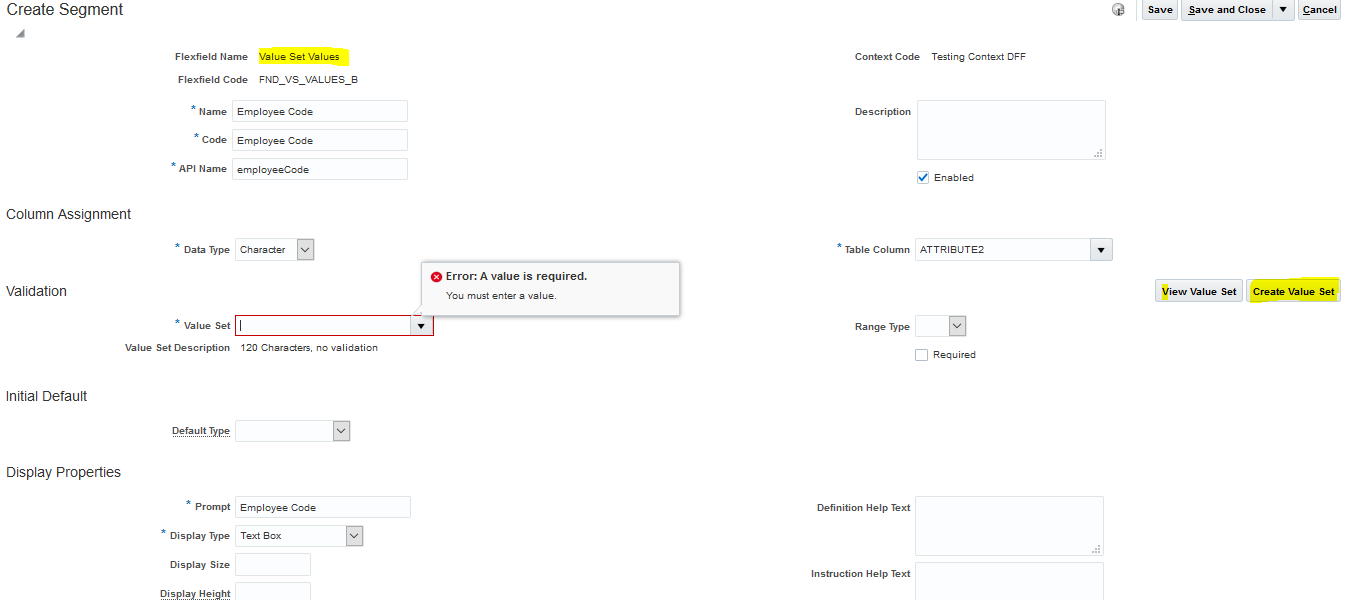The height and width of the screenshot is (600, 1347).
Task: Uncheck the Enabled checkbox
Action: pos(922,177)
